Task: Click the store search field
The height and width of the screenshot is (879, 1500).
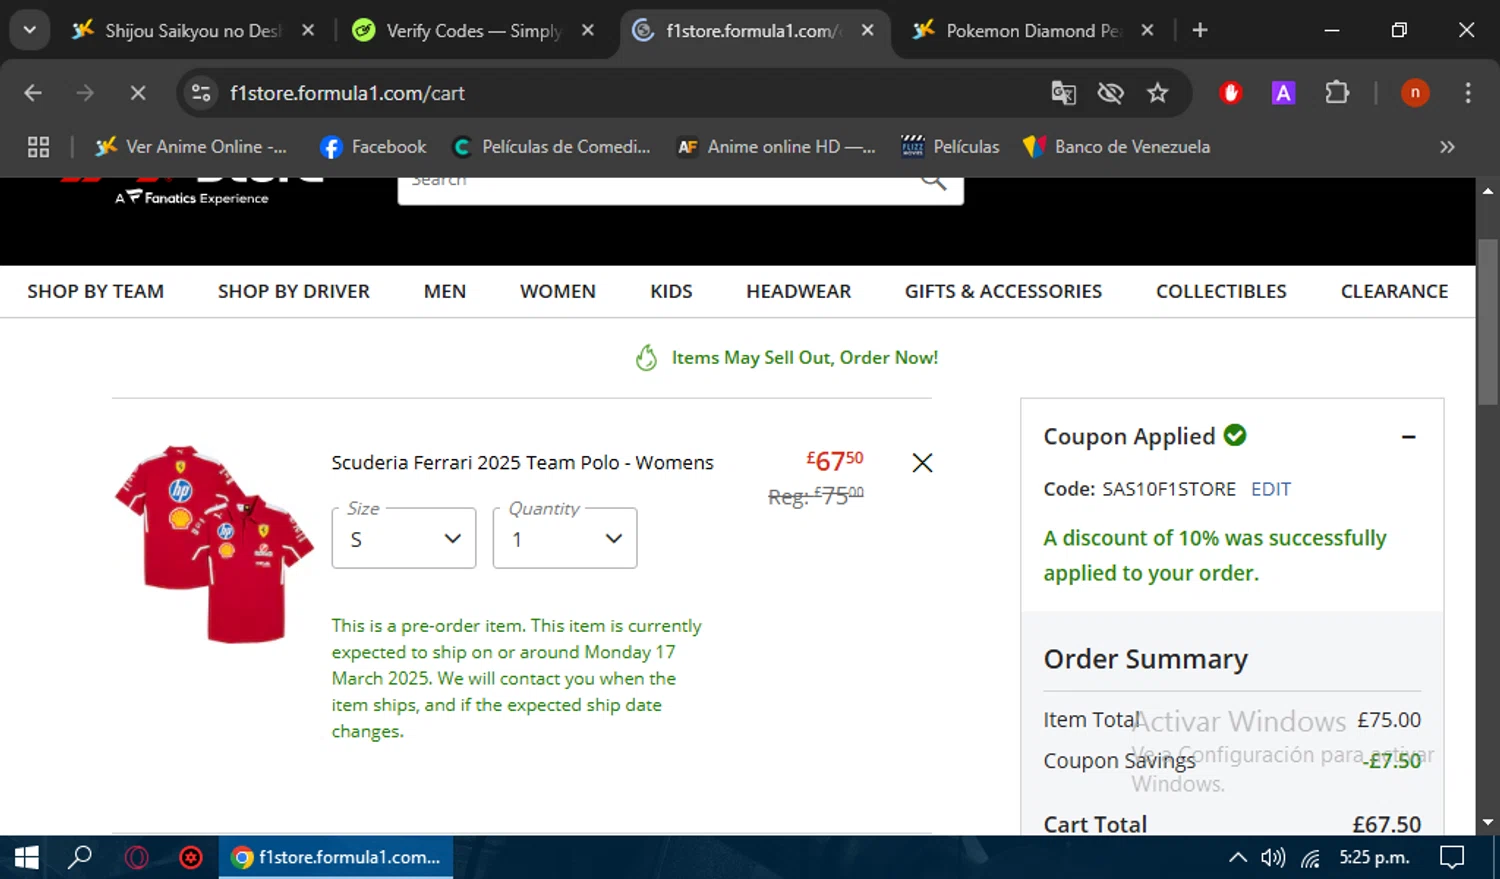Action: [680, 190]
